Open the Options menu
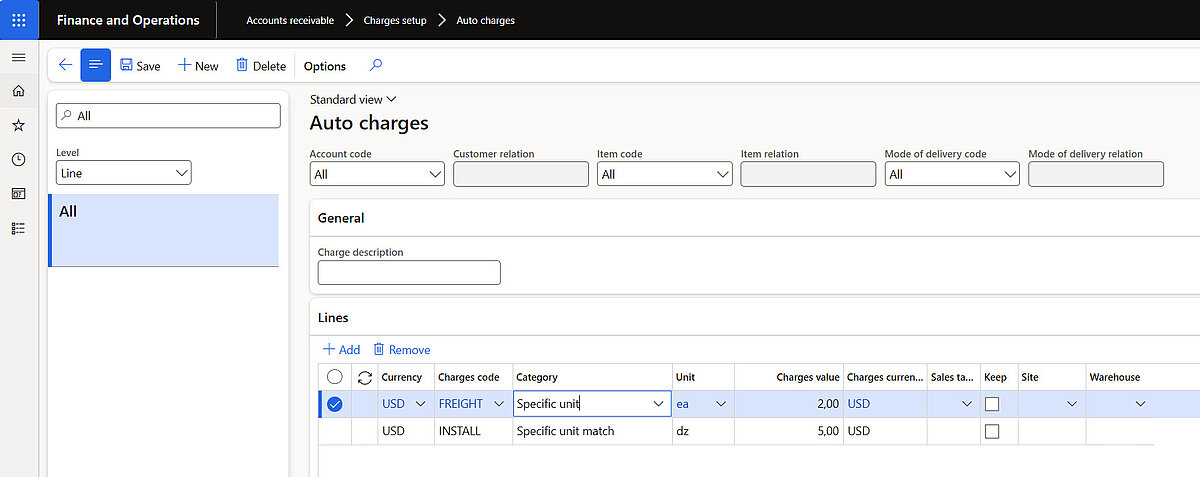 [x=325, y=66]
